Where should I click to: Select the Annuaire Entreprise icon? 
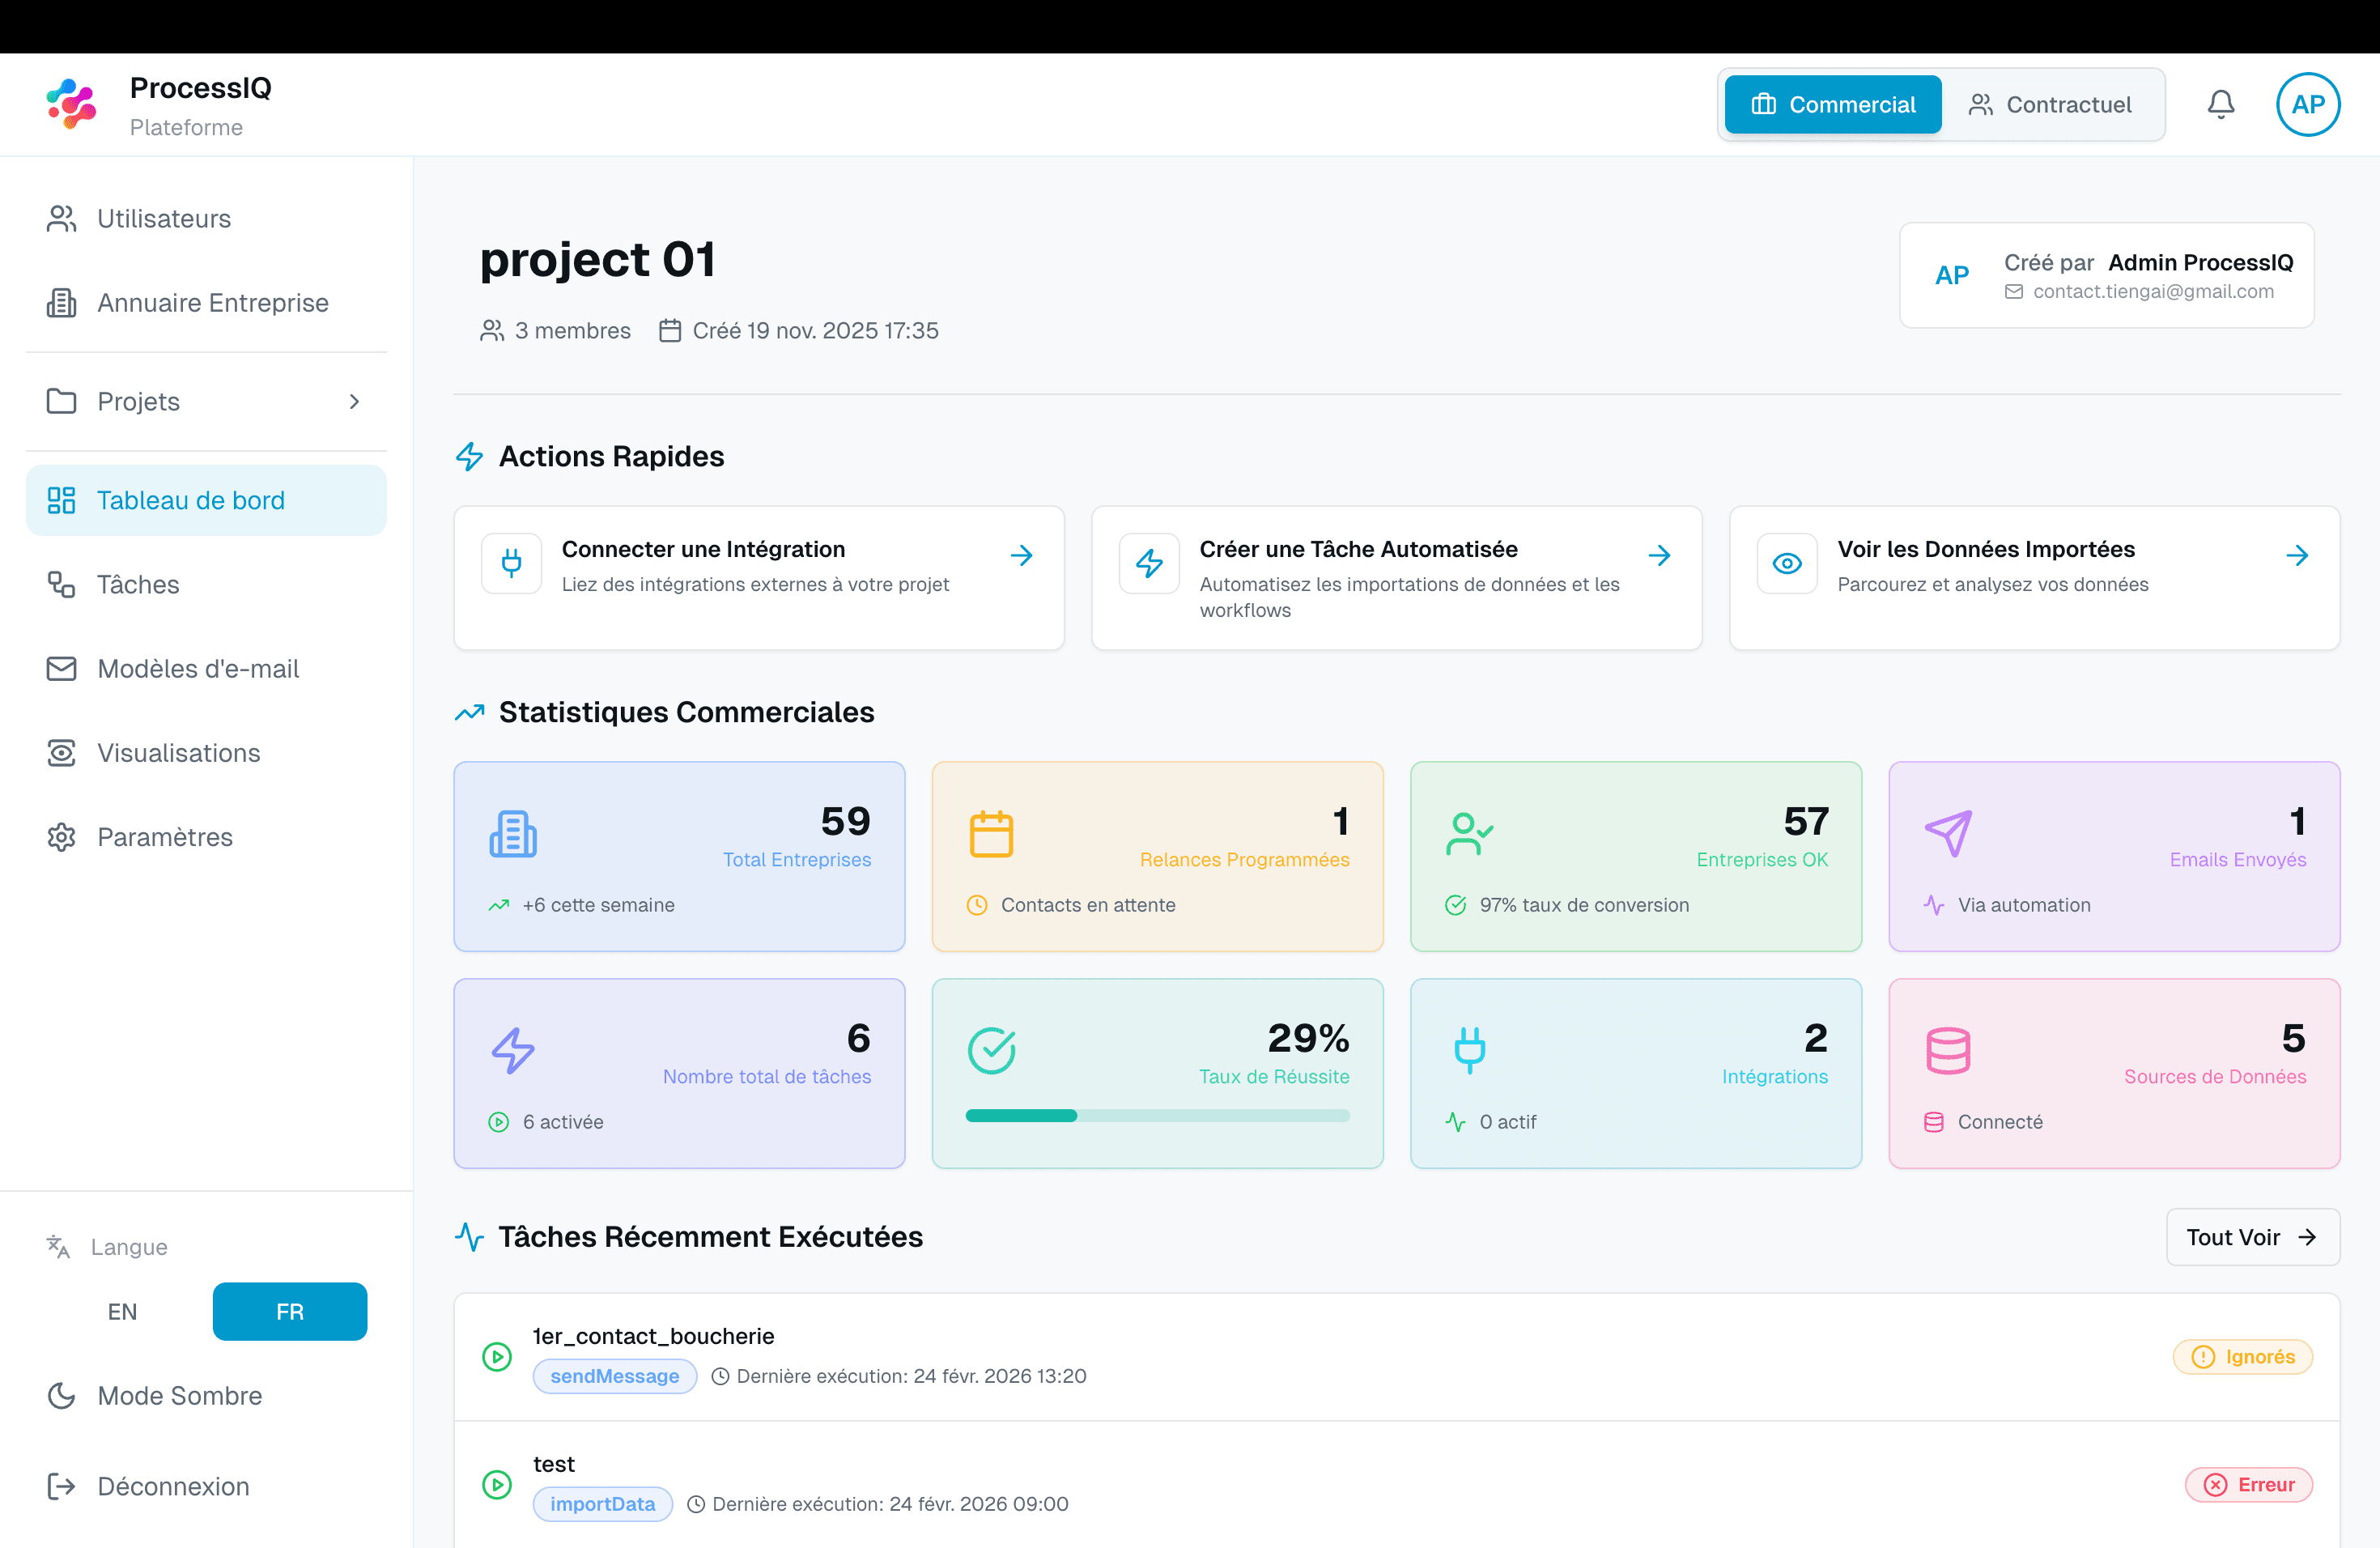click(x=62, y=302)
